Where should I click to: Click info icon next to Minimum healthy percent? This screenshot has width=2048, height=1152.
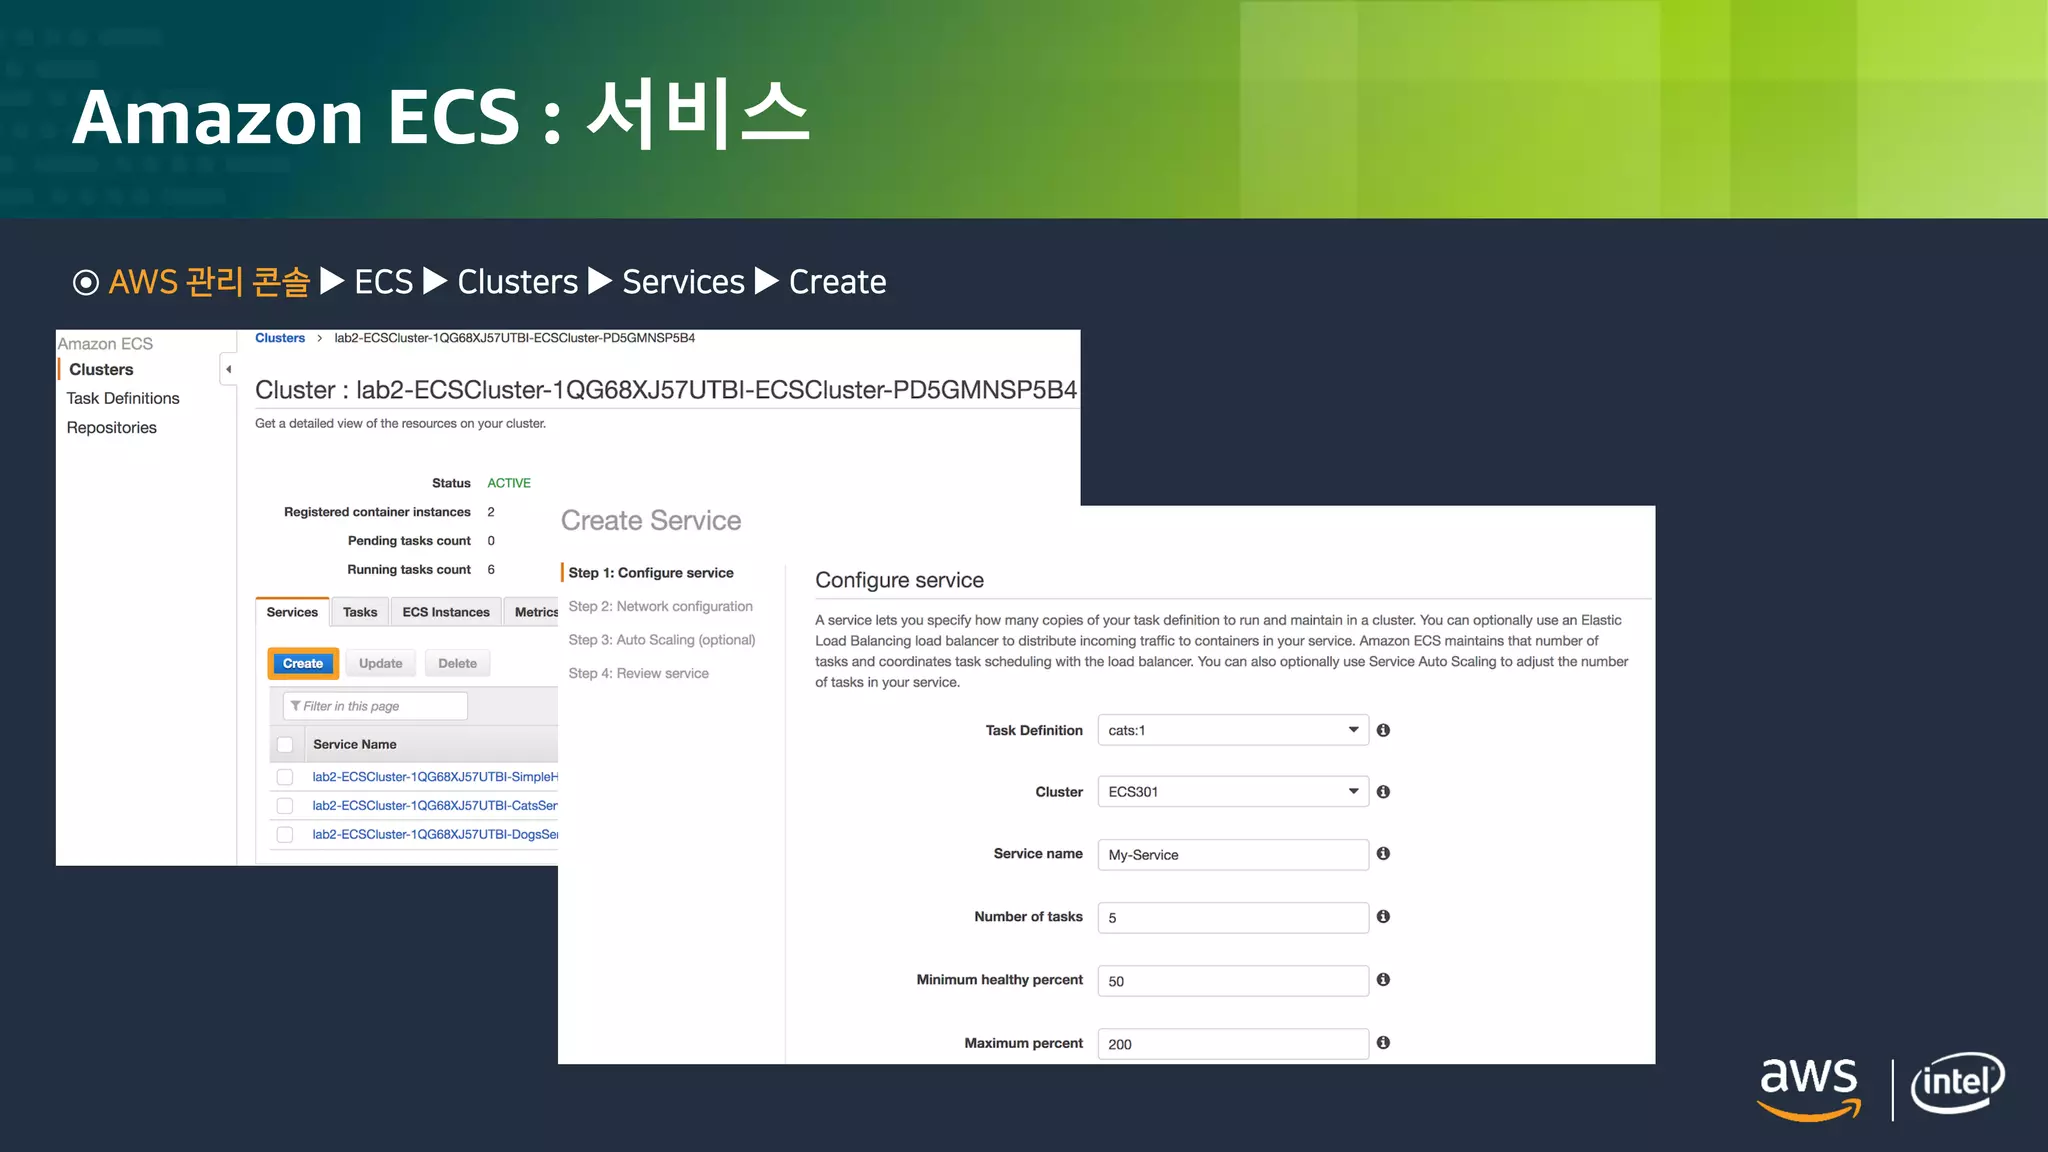[1383, 979]
